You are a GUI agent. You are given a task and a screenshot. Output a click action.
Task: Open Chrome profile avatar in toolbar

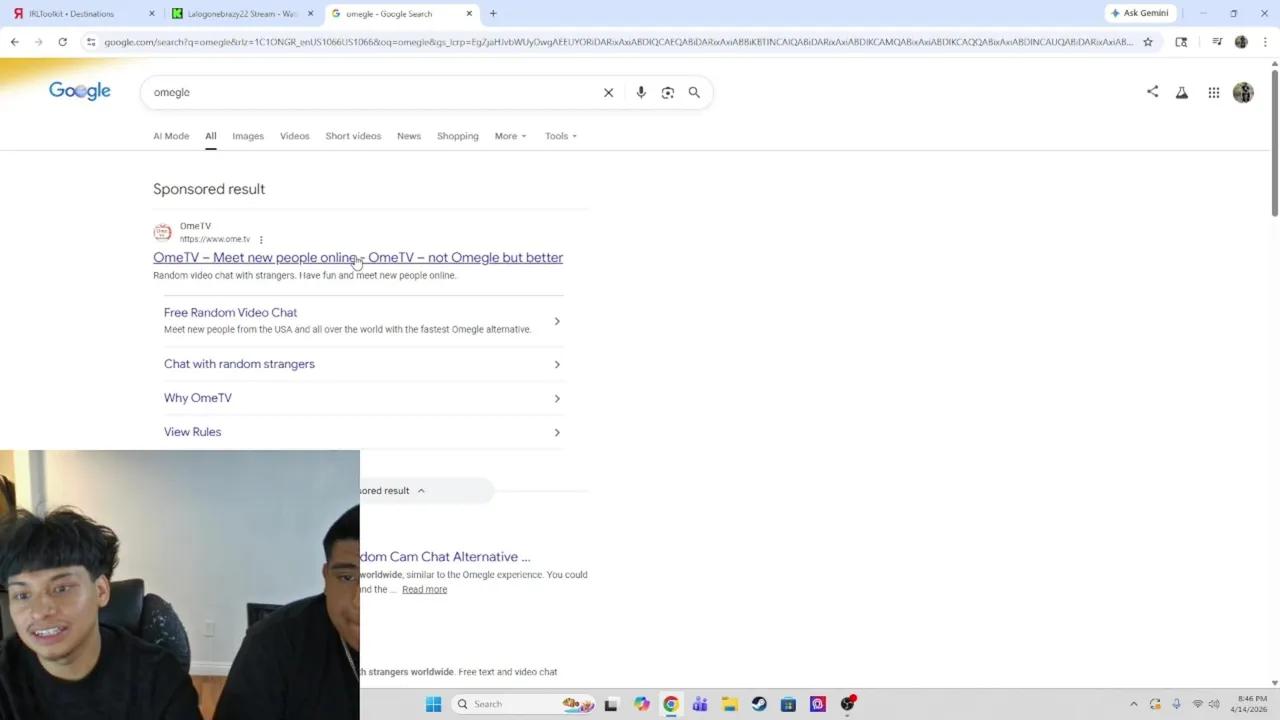click(1241, 42)
